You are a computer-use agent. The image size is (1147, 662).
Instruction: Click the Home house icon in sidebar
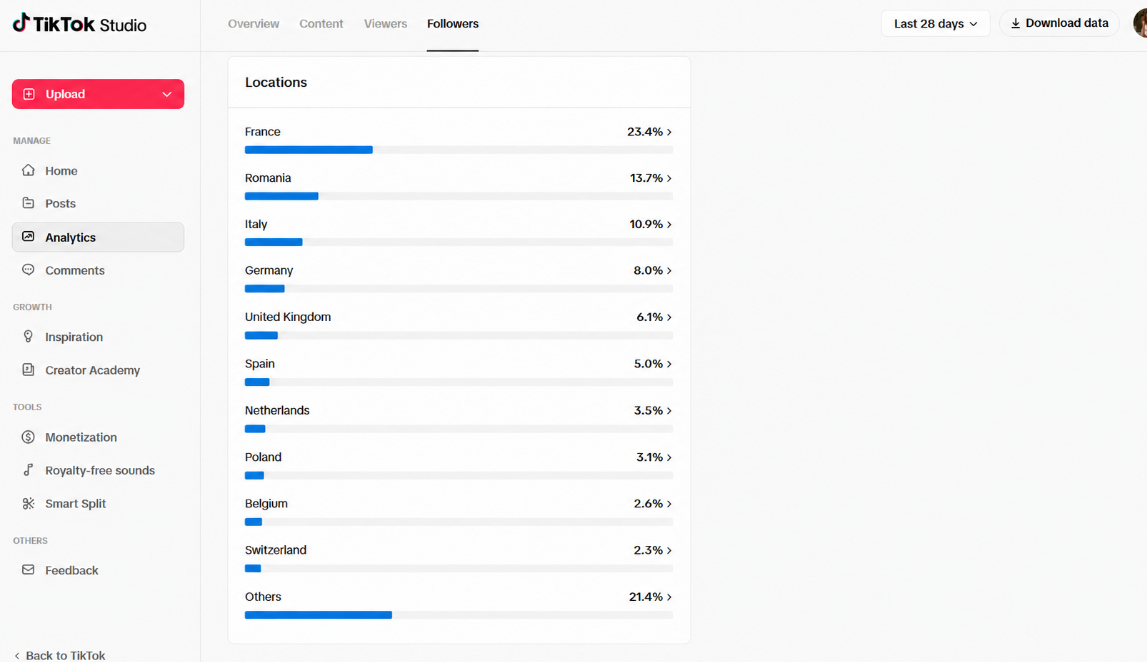[29, 170]
